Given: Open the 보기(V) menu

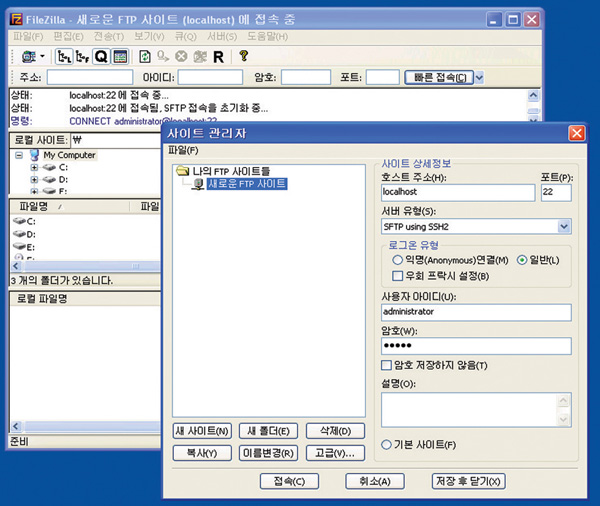Looking at the screenshot, I should [149, 36].
